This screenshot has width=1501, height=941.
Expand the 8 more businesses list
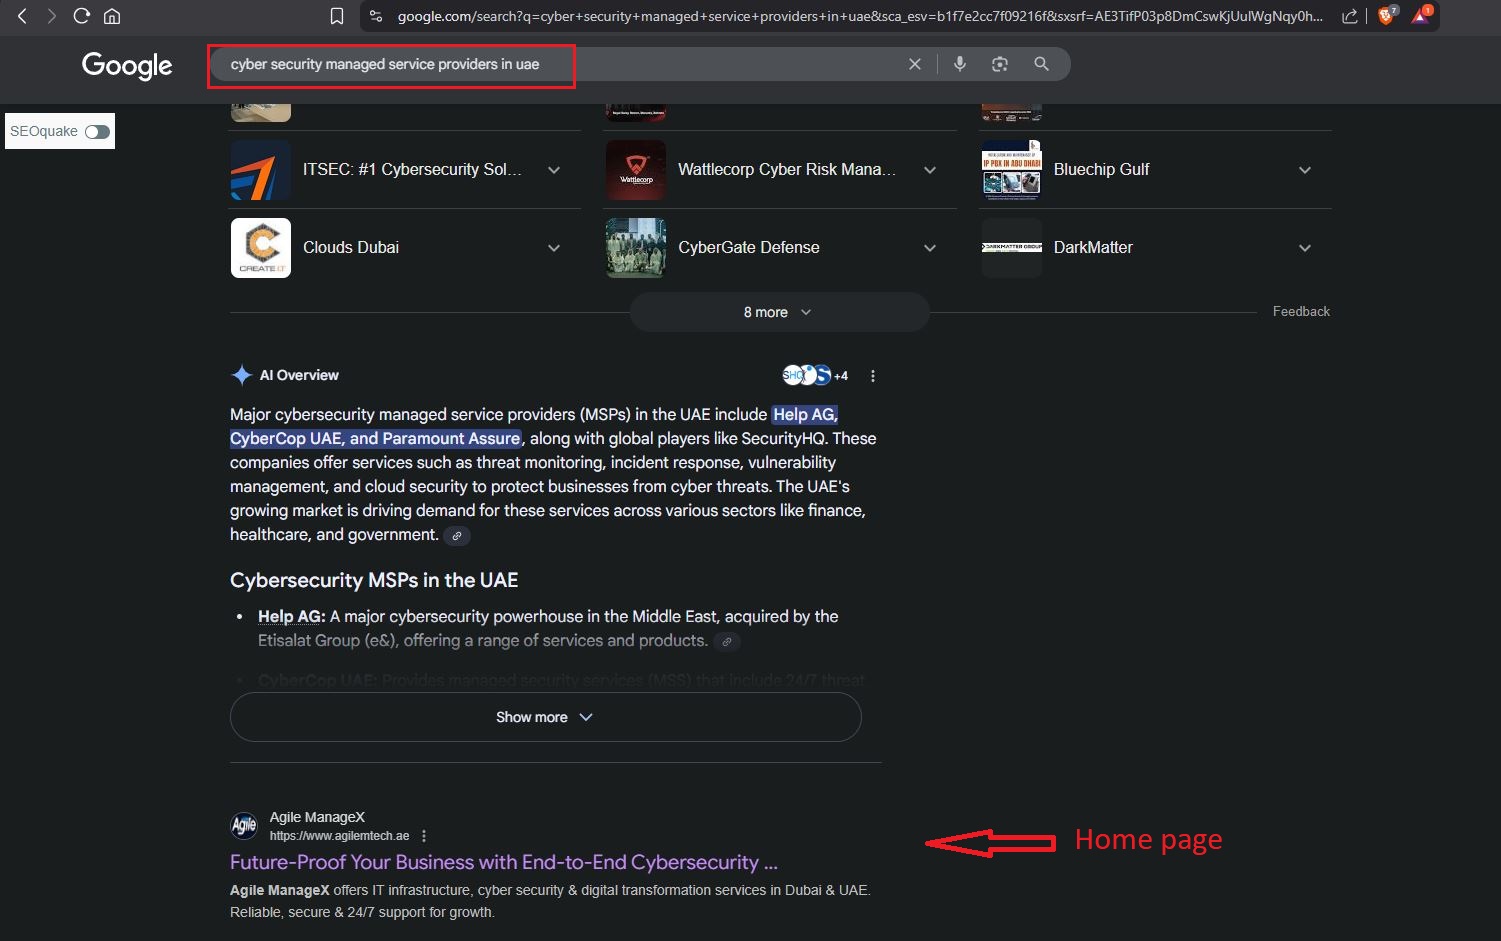[x=778, y=312]
